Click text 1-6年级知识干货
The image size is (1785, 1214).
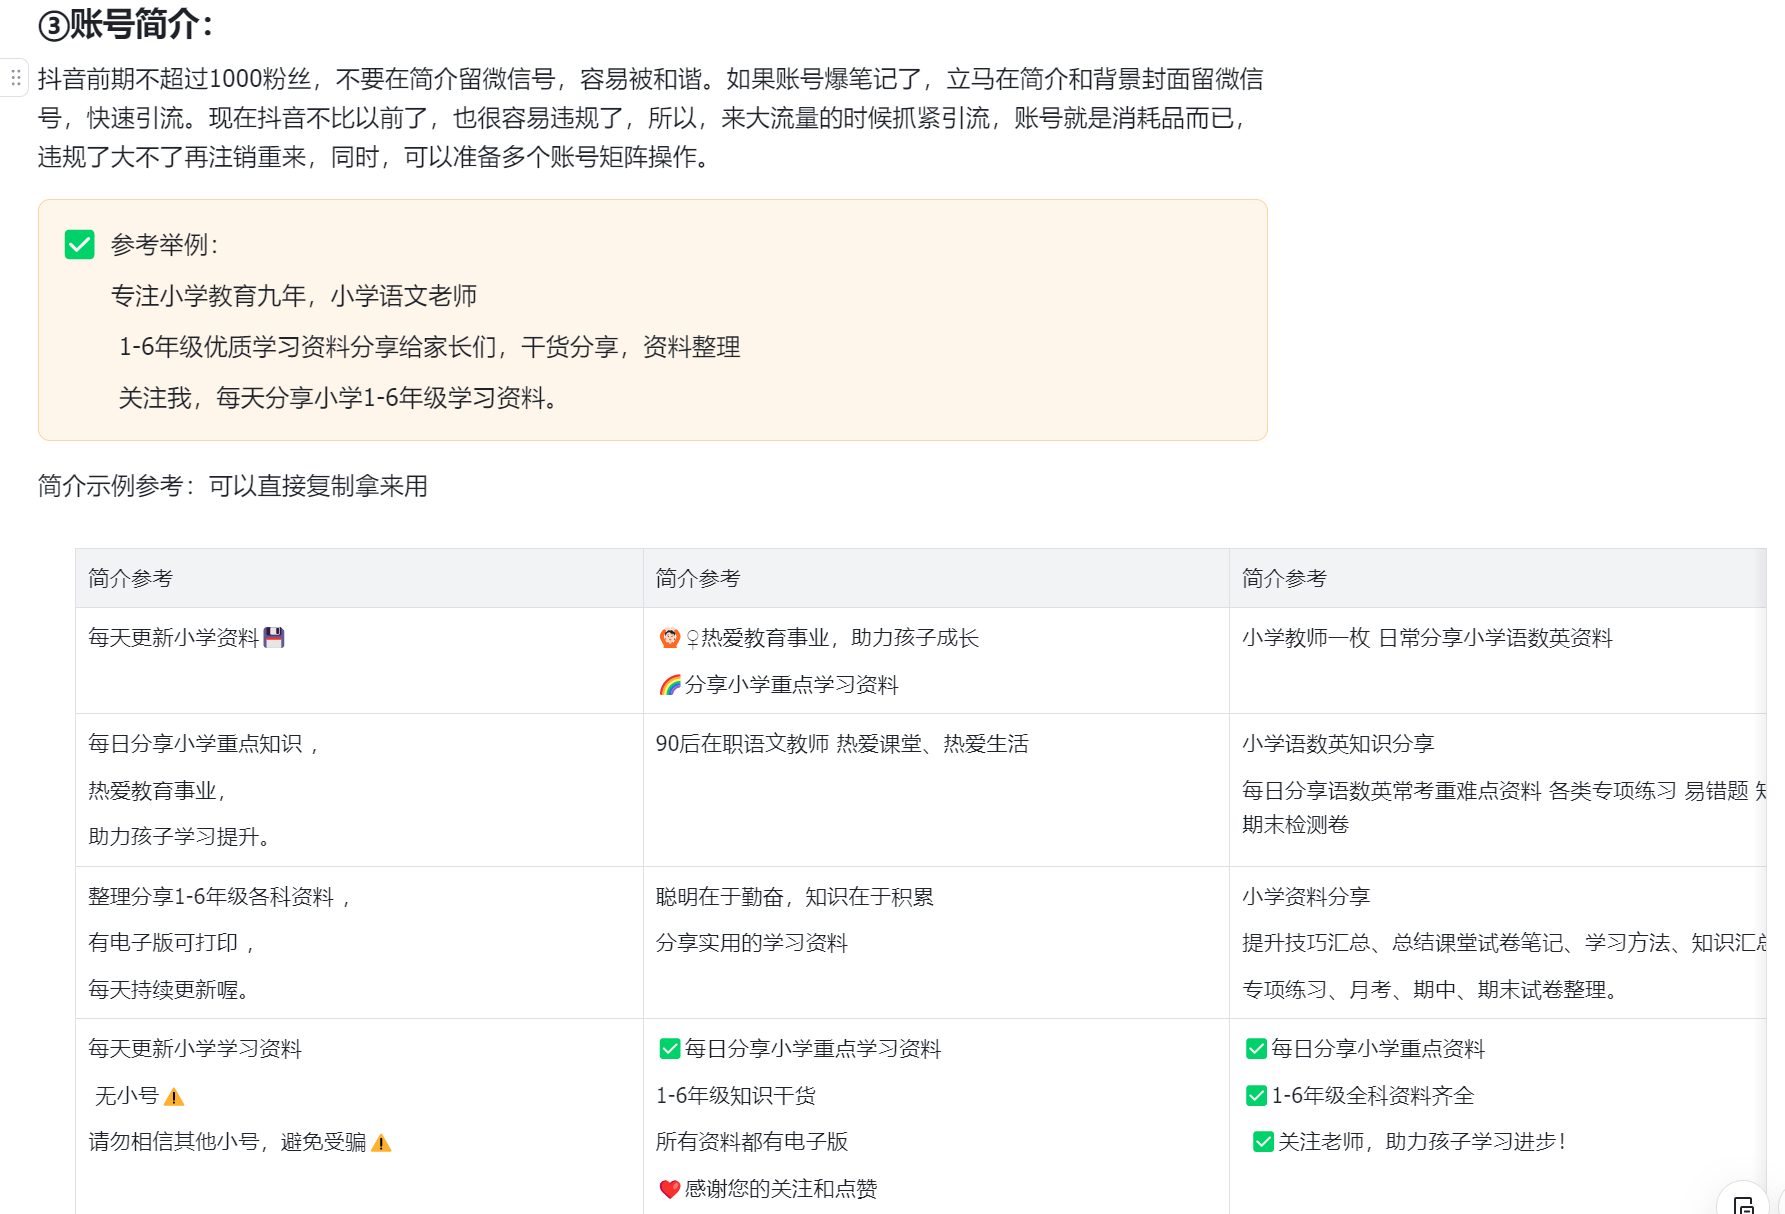[x=736, y=1096]
